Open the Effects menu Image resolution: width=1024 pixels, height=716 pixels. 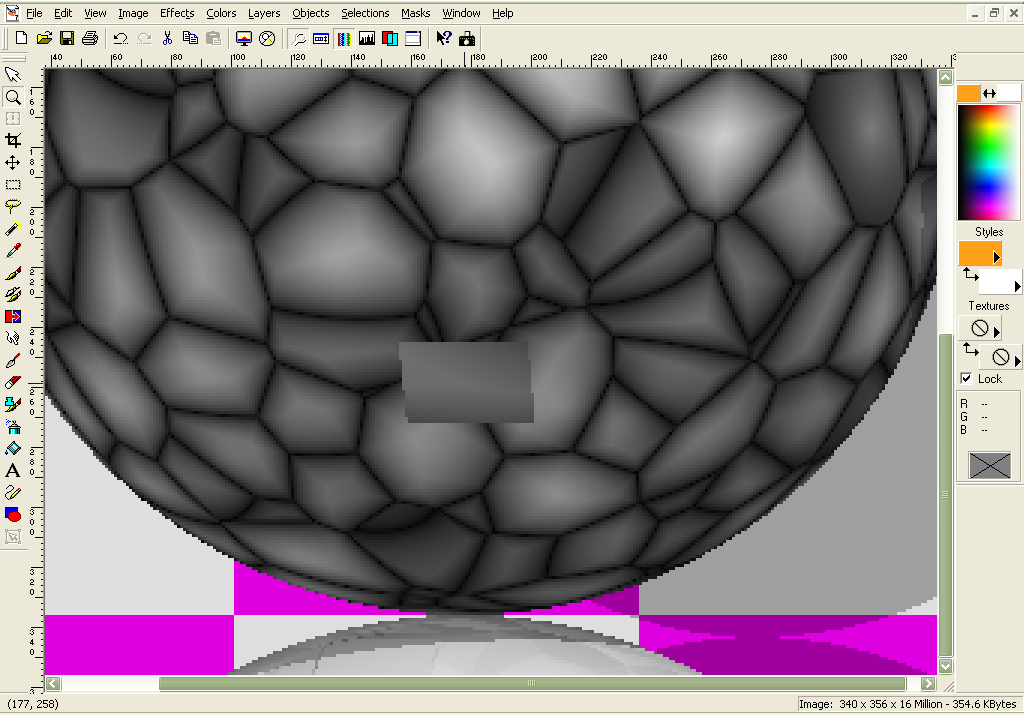click(x=177, y=13)
